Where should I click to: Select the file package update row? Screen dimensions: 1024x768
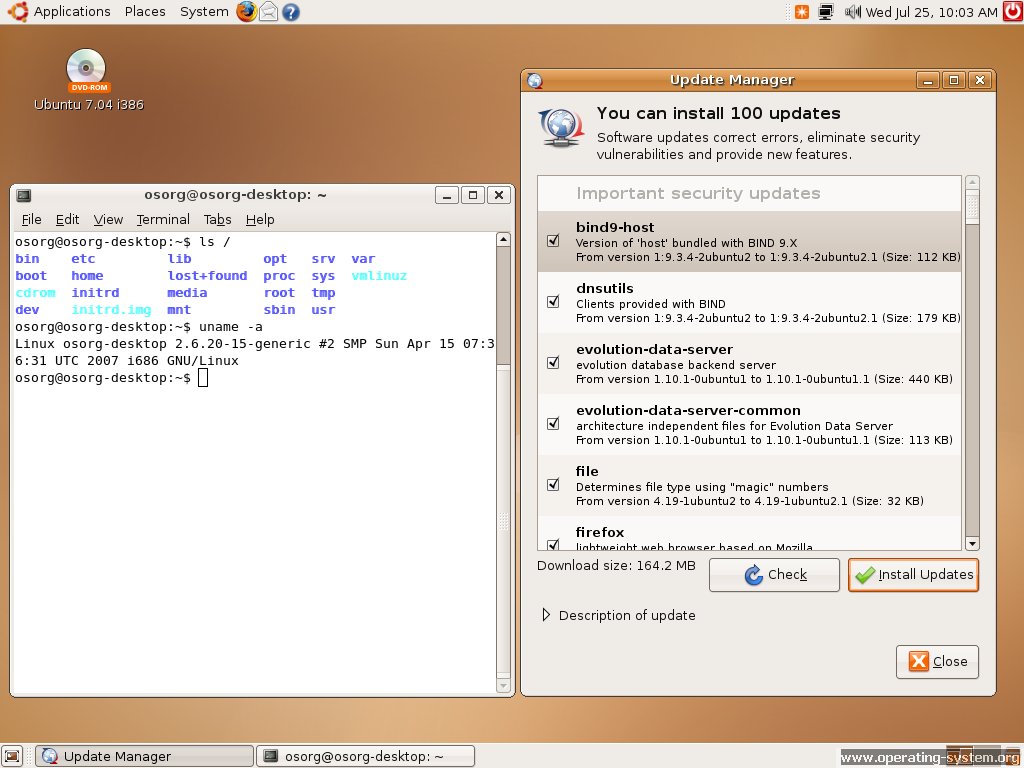click(x=749, y=485)
